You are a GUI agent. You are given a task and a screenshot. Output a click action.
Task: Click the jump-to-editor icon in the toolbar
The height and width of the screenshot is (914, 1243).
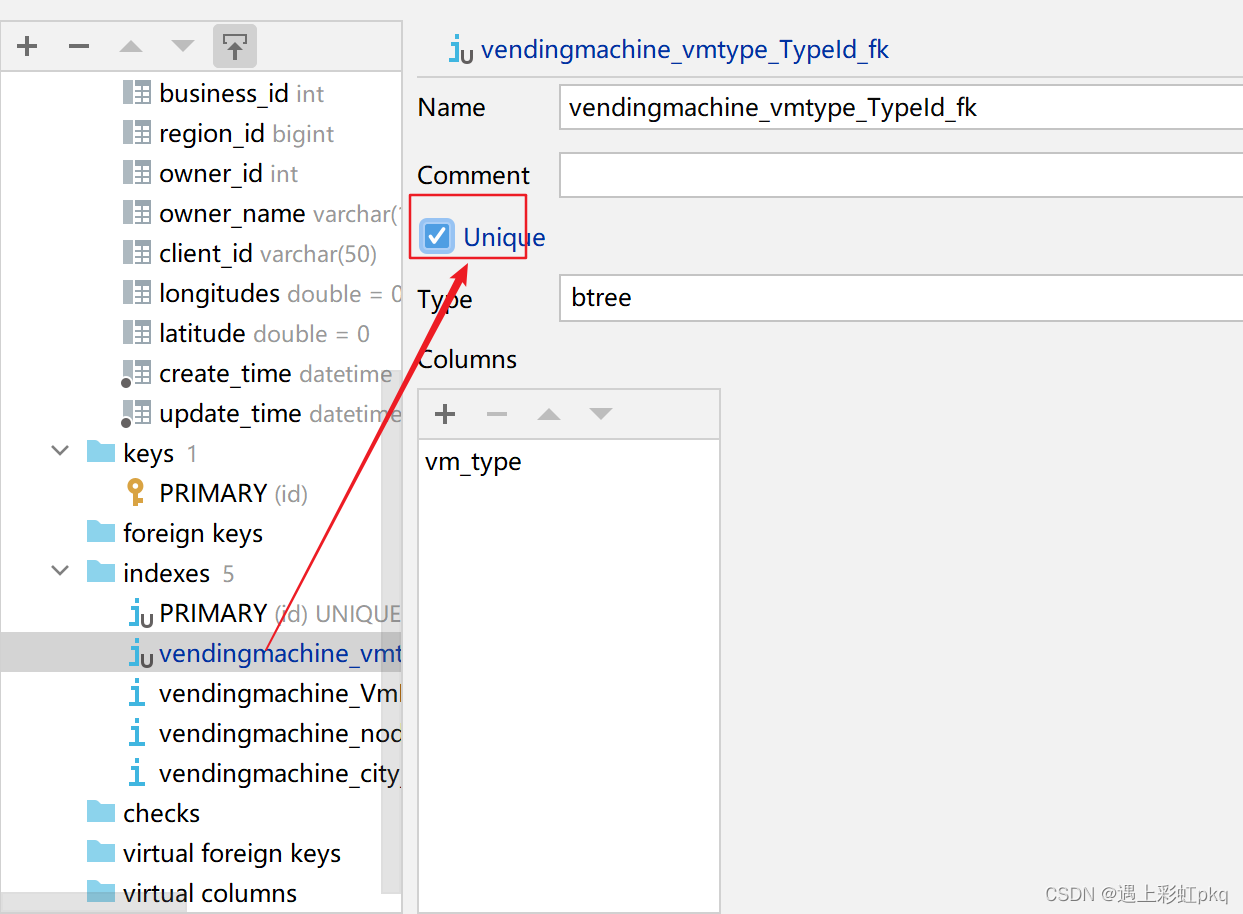(235, 45)
